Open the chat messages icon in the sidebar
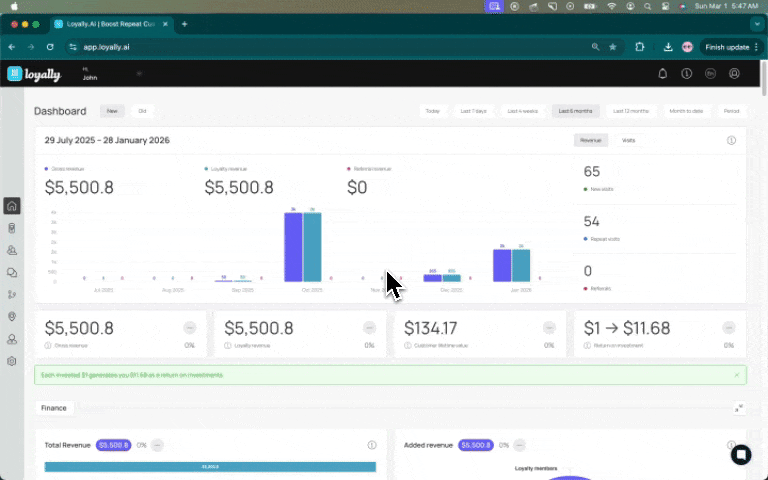This screenshot has width=768, height=480. pyautogui.click(x=12, y=273)
